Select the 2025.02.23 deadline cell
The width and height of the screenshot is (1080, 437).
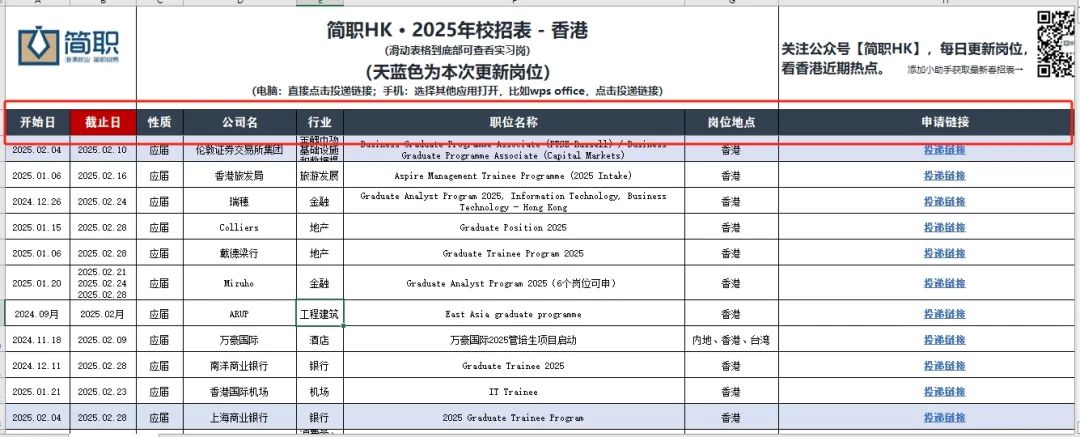tap(103, 392)
